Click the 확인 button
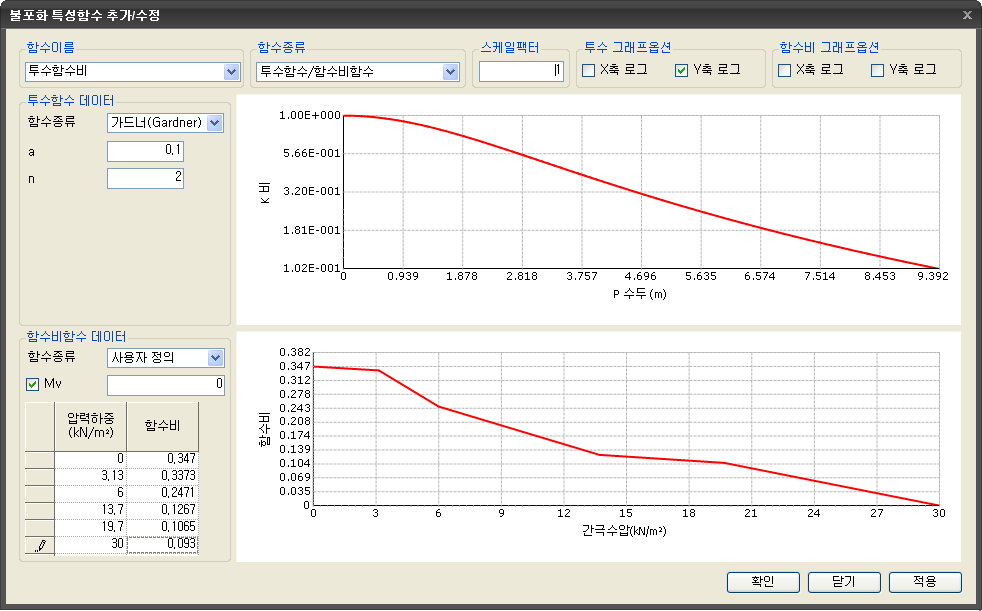This screenshot has height=611, width=982. tap(763, 582)
